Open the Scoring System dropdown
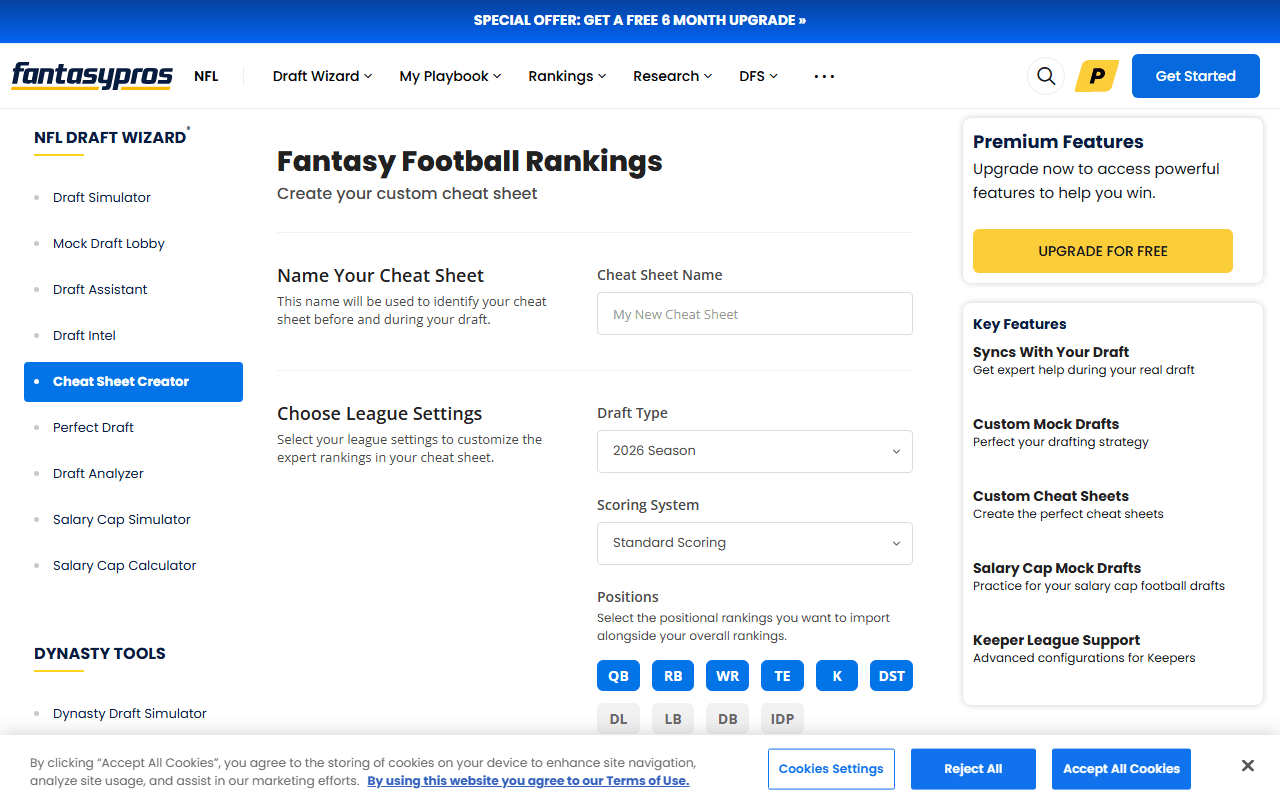 click(x=755, y=543)
